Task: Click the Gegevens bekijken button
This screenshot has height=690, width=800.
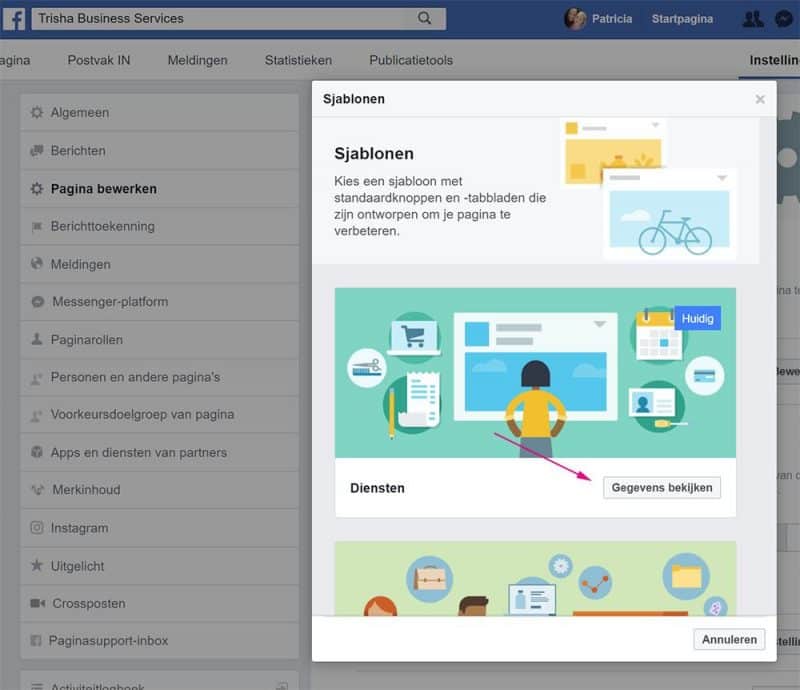Action: (x=662, y=488)
